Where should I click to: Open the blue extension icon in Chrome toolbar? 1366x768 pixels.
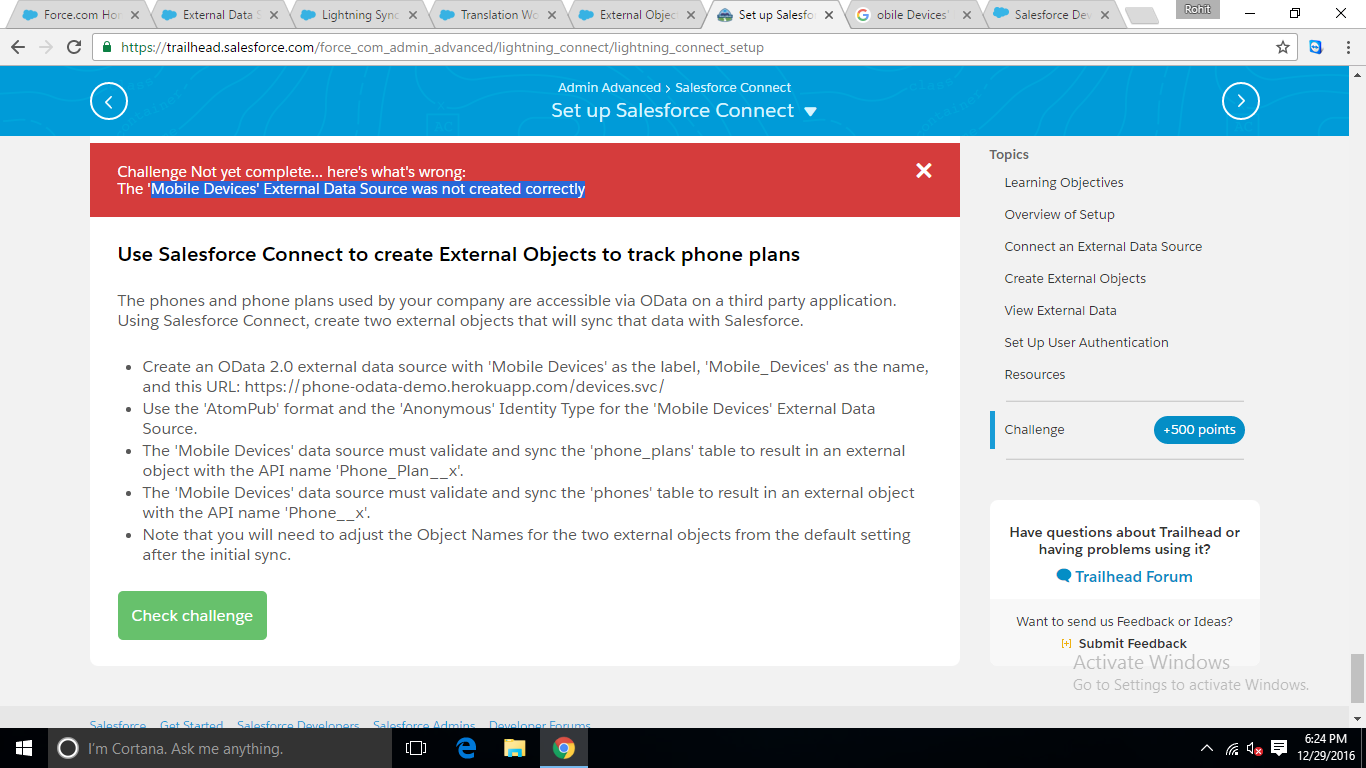click(1316, 47)
